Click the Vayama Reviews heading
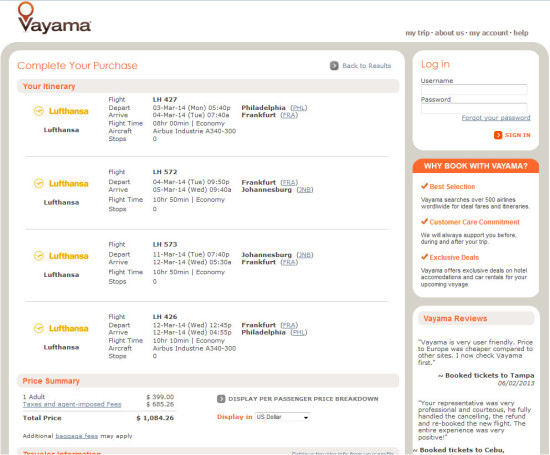Screen dimensions: 550x455 (x=455, y=319)
